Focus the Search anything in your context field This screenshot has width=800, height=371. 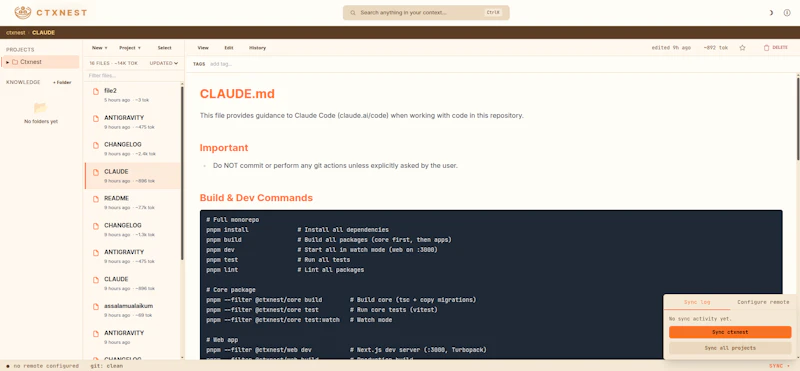pyautogui.click(x=426, y=13)
